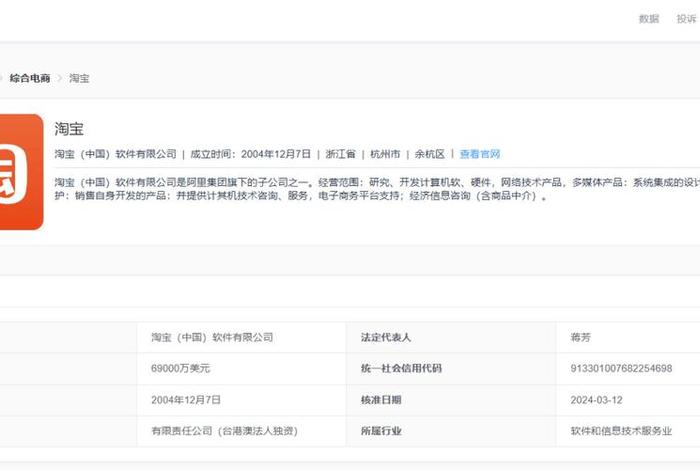Image resolution: width=700 pixels, height=470 pixels.
Task: Click legal representative name 蒋芳
Action: pyautogui.click(x=580, y=337)
